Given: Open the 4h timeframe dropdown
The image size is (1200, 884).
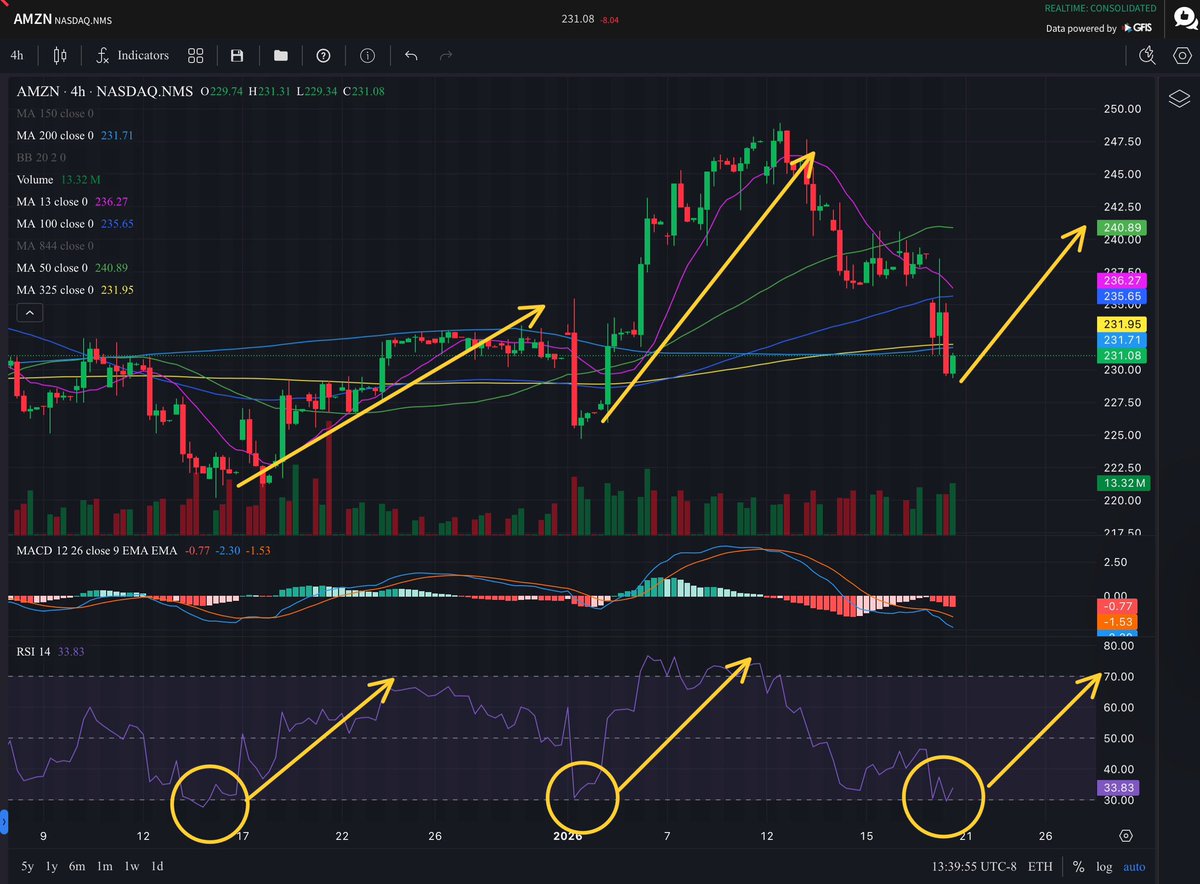Looking at the screenshot, I should [16, 56].
